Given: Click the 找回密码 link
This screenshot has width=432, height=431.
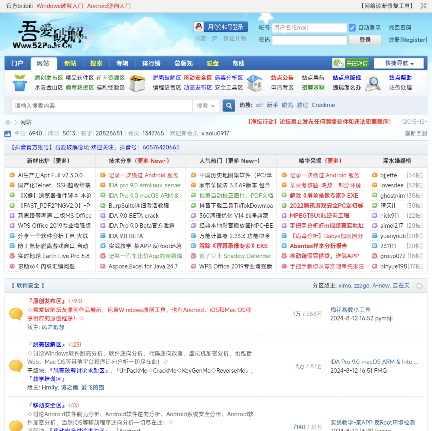Looking at the screenshot, I should click(x=400, y=28).
